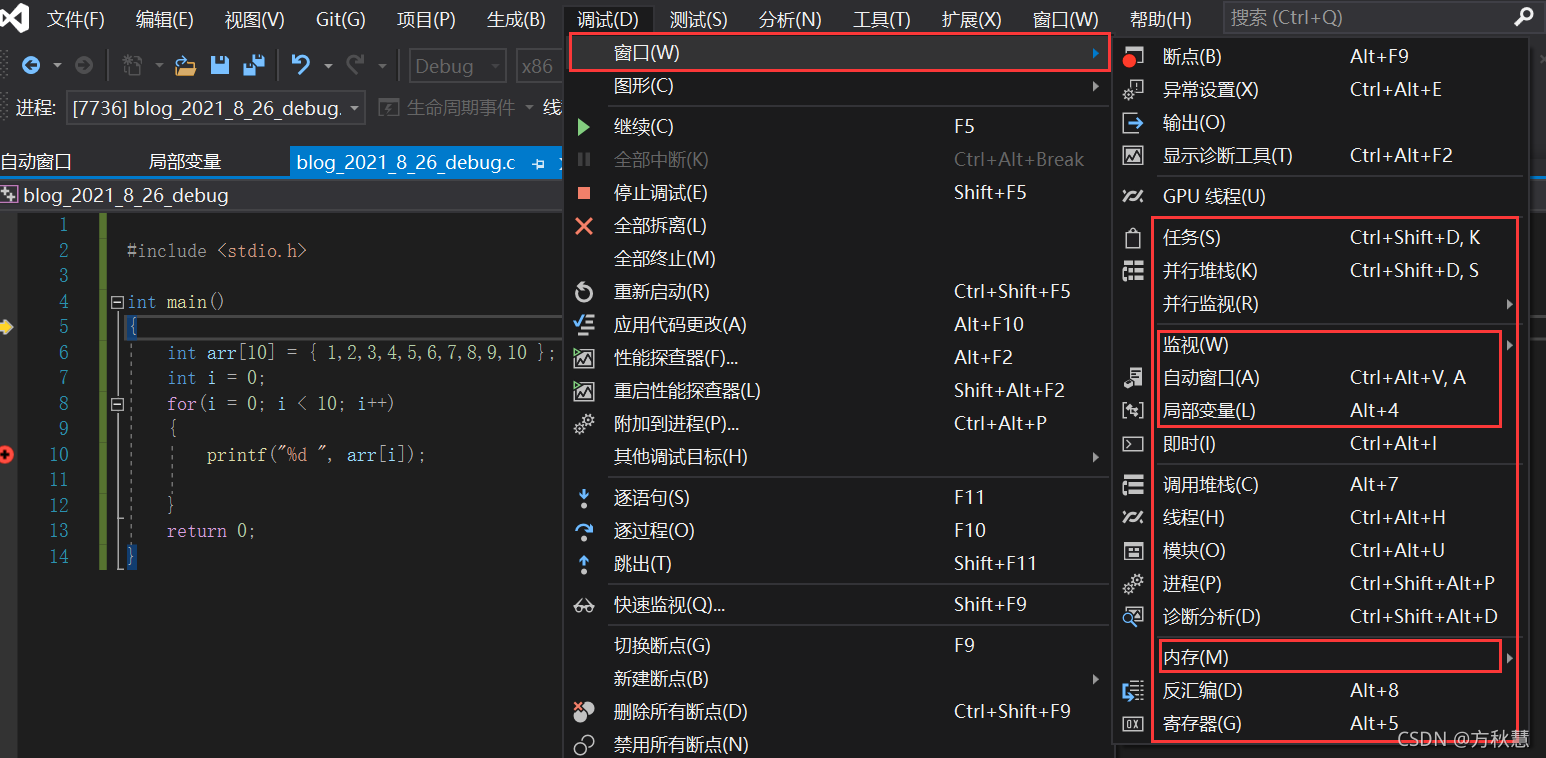The width and height of the screenshot is (1546, 758).
Task: Click the printf statement on line 10
Action: (x=316, y=455)
